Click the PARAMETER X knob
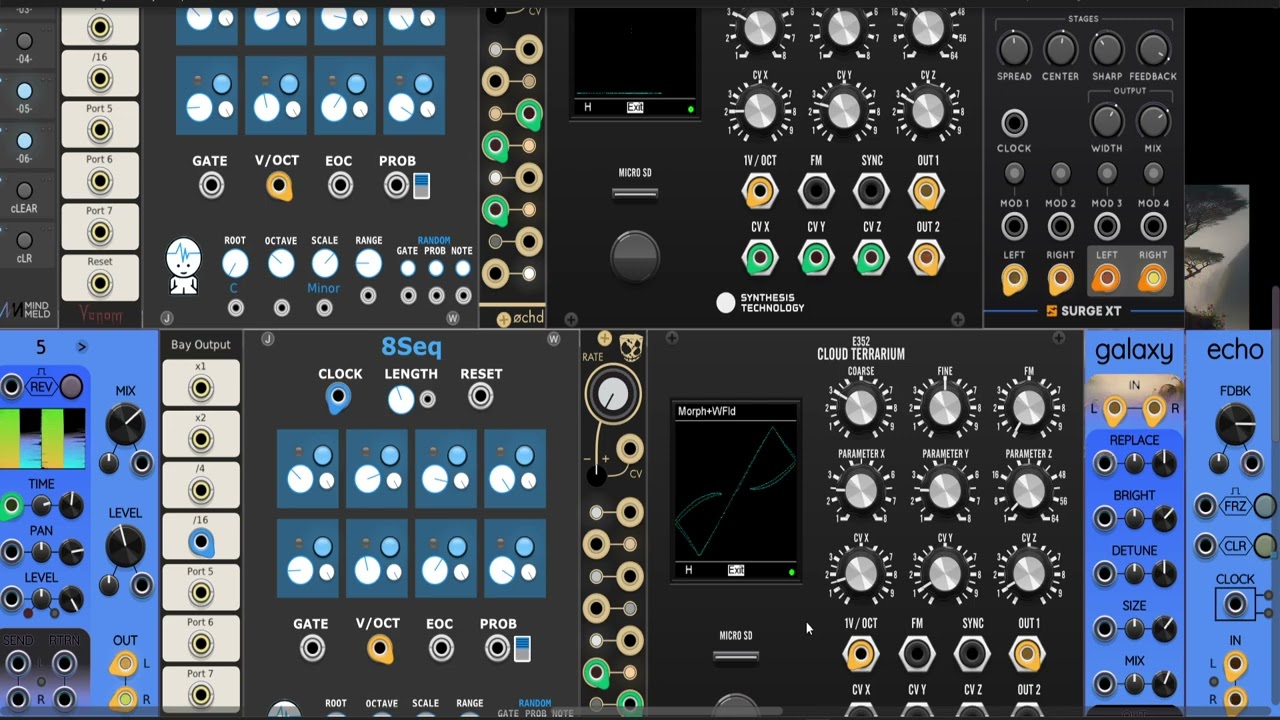 861,489
